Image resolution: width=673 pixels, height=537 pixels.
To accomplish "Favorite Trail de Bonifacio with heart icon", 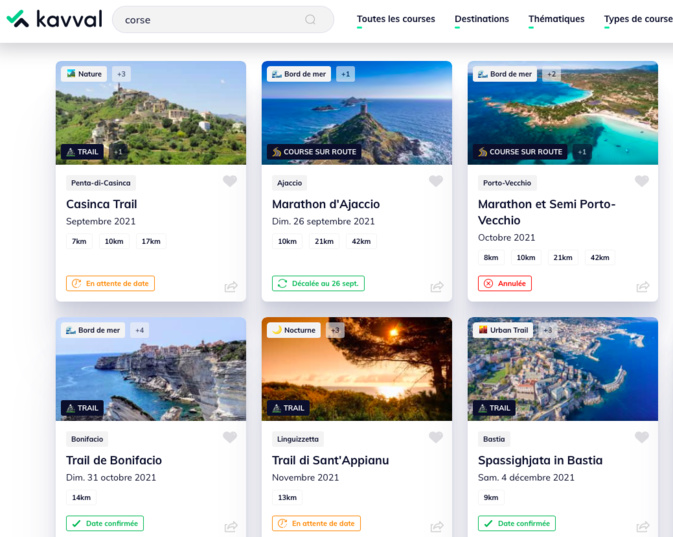I will [x=230, y=437].
